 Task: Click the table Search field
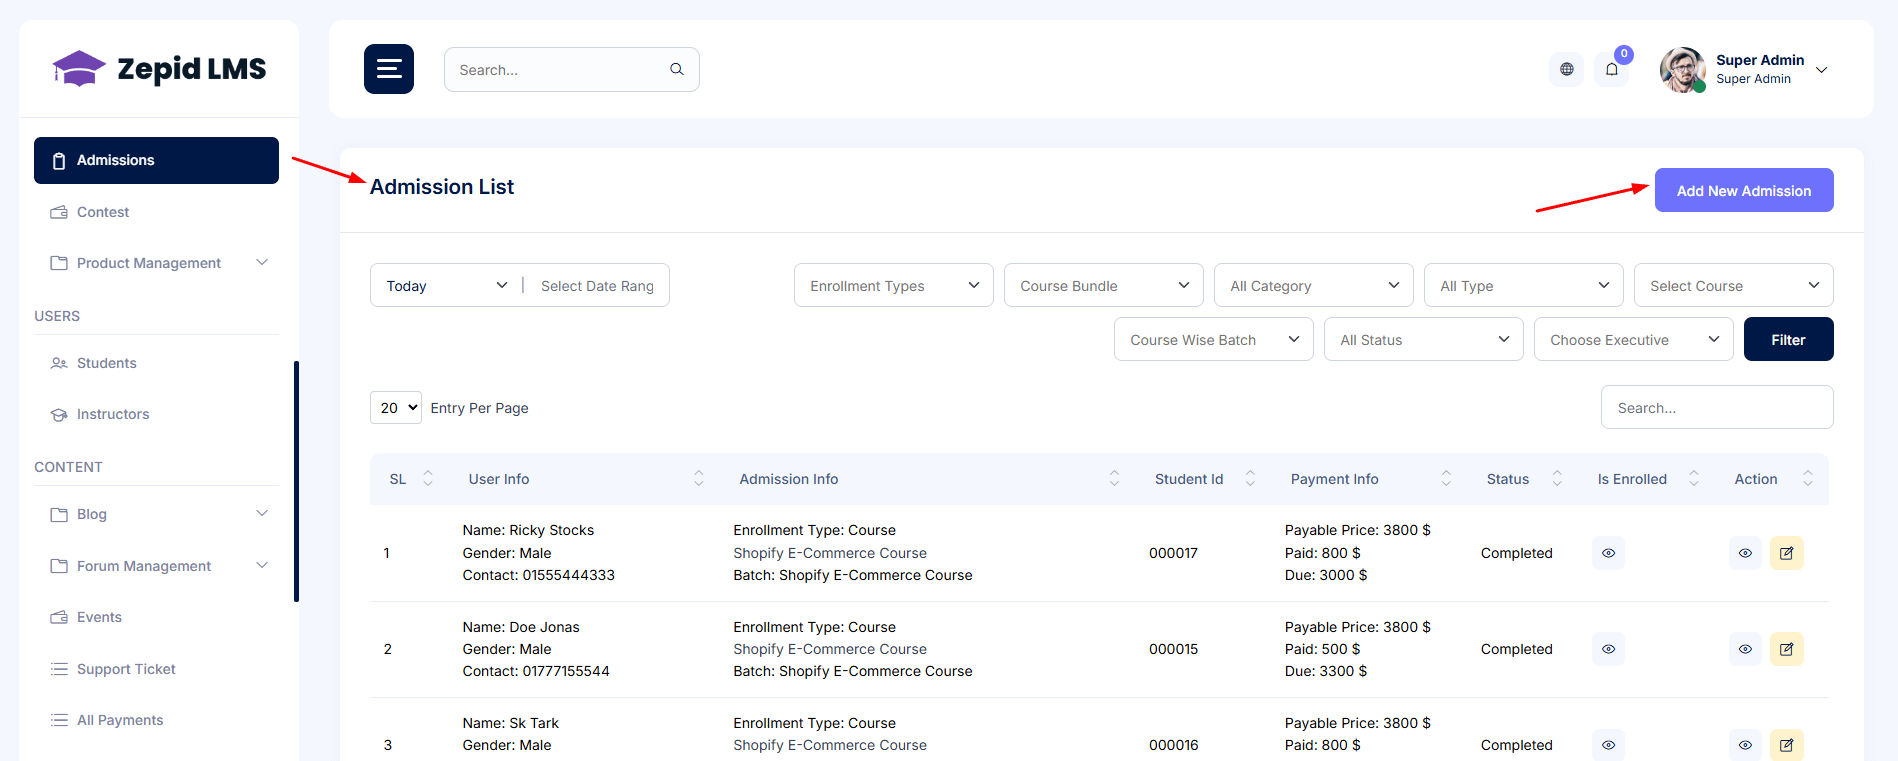tap(1717, 407)
